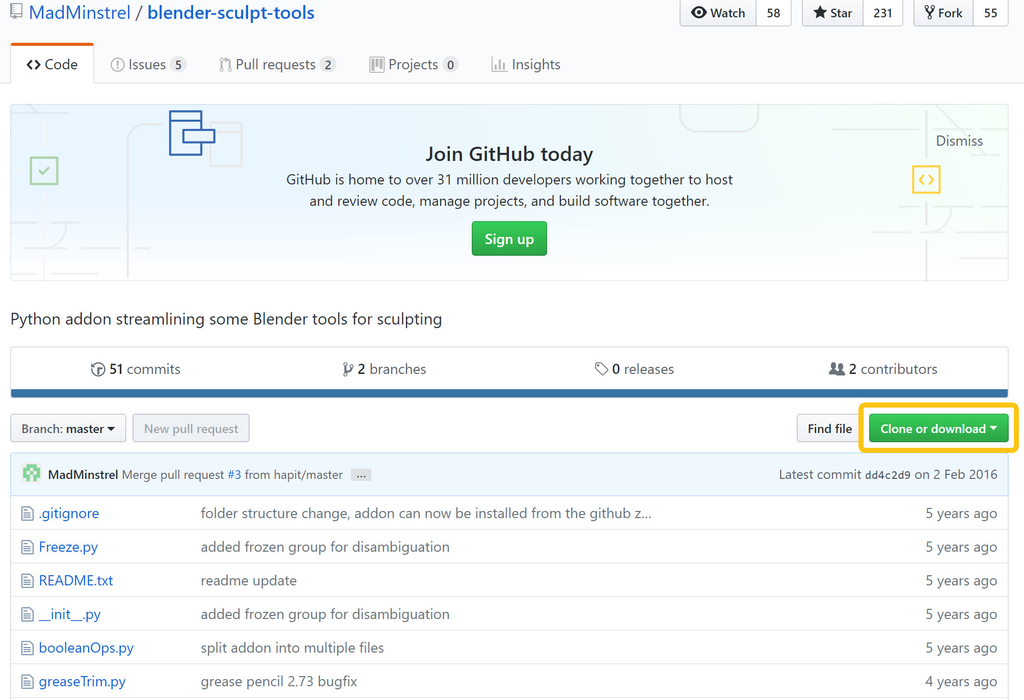This screenshot has height=700, width=1024.
Task: Expand the commit message ellipsis button
Action: (360, 475)
